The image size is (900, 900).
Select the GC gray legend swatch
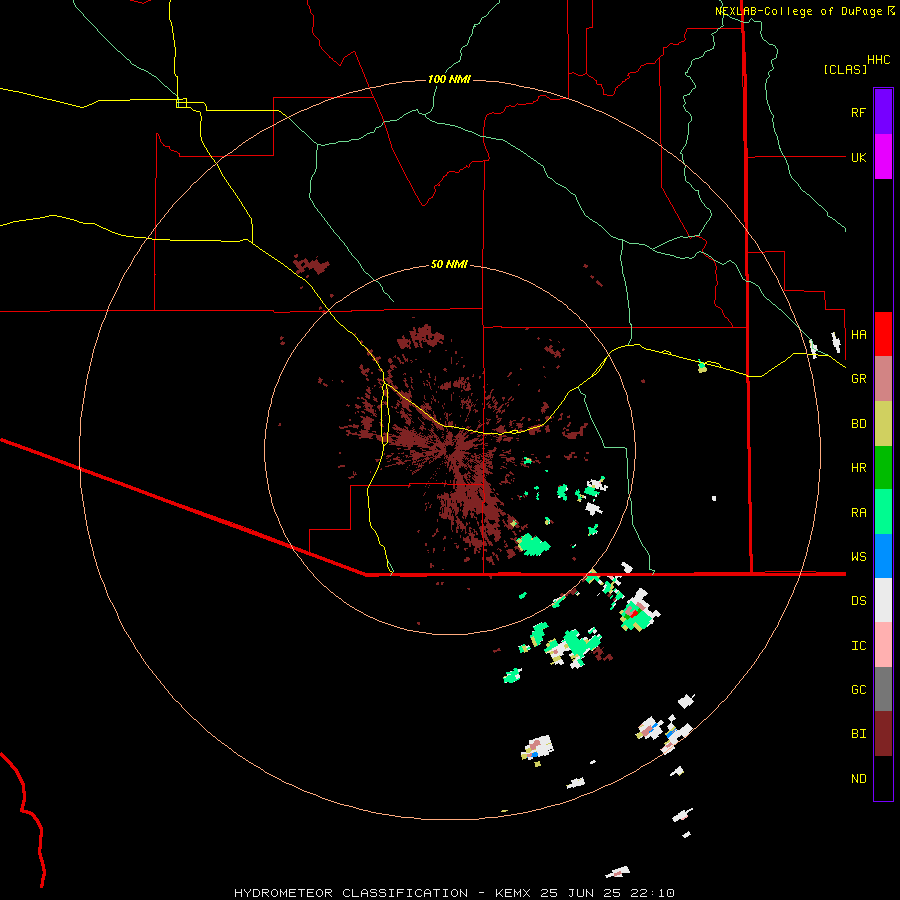(x=883, y=689)
